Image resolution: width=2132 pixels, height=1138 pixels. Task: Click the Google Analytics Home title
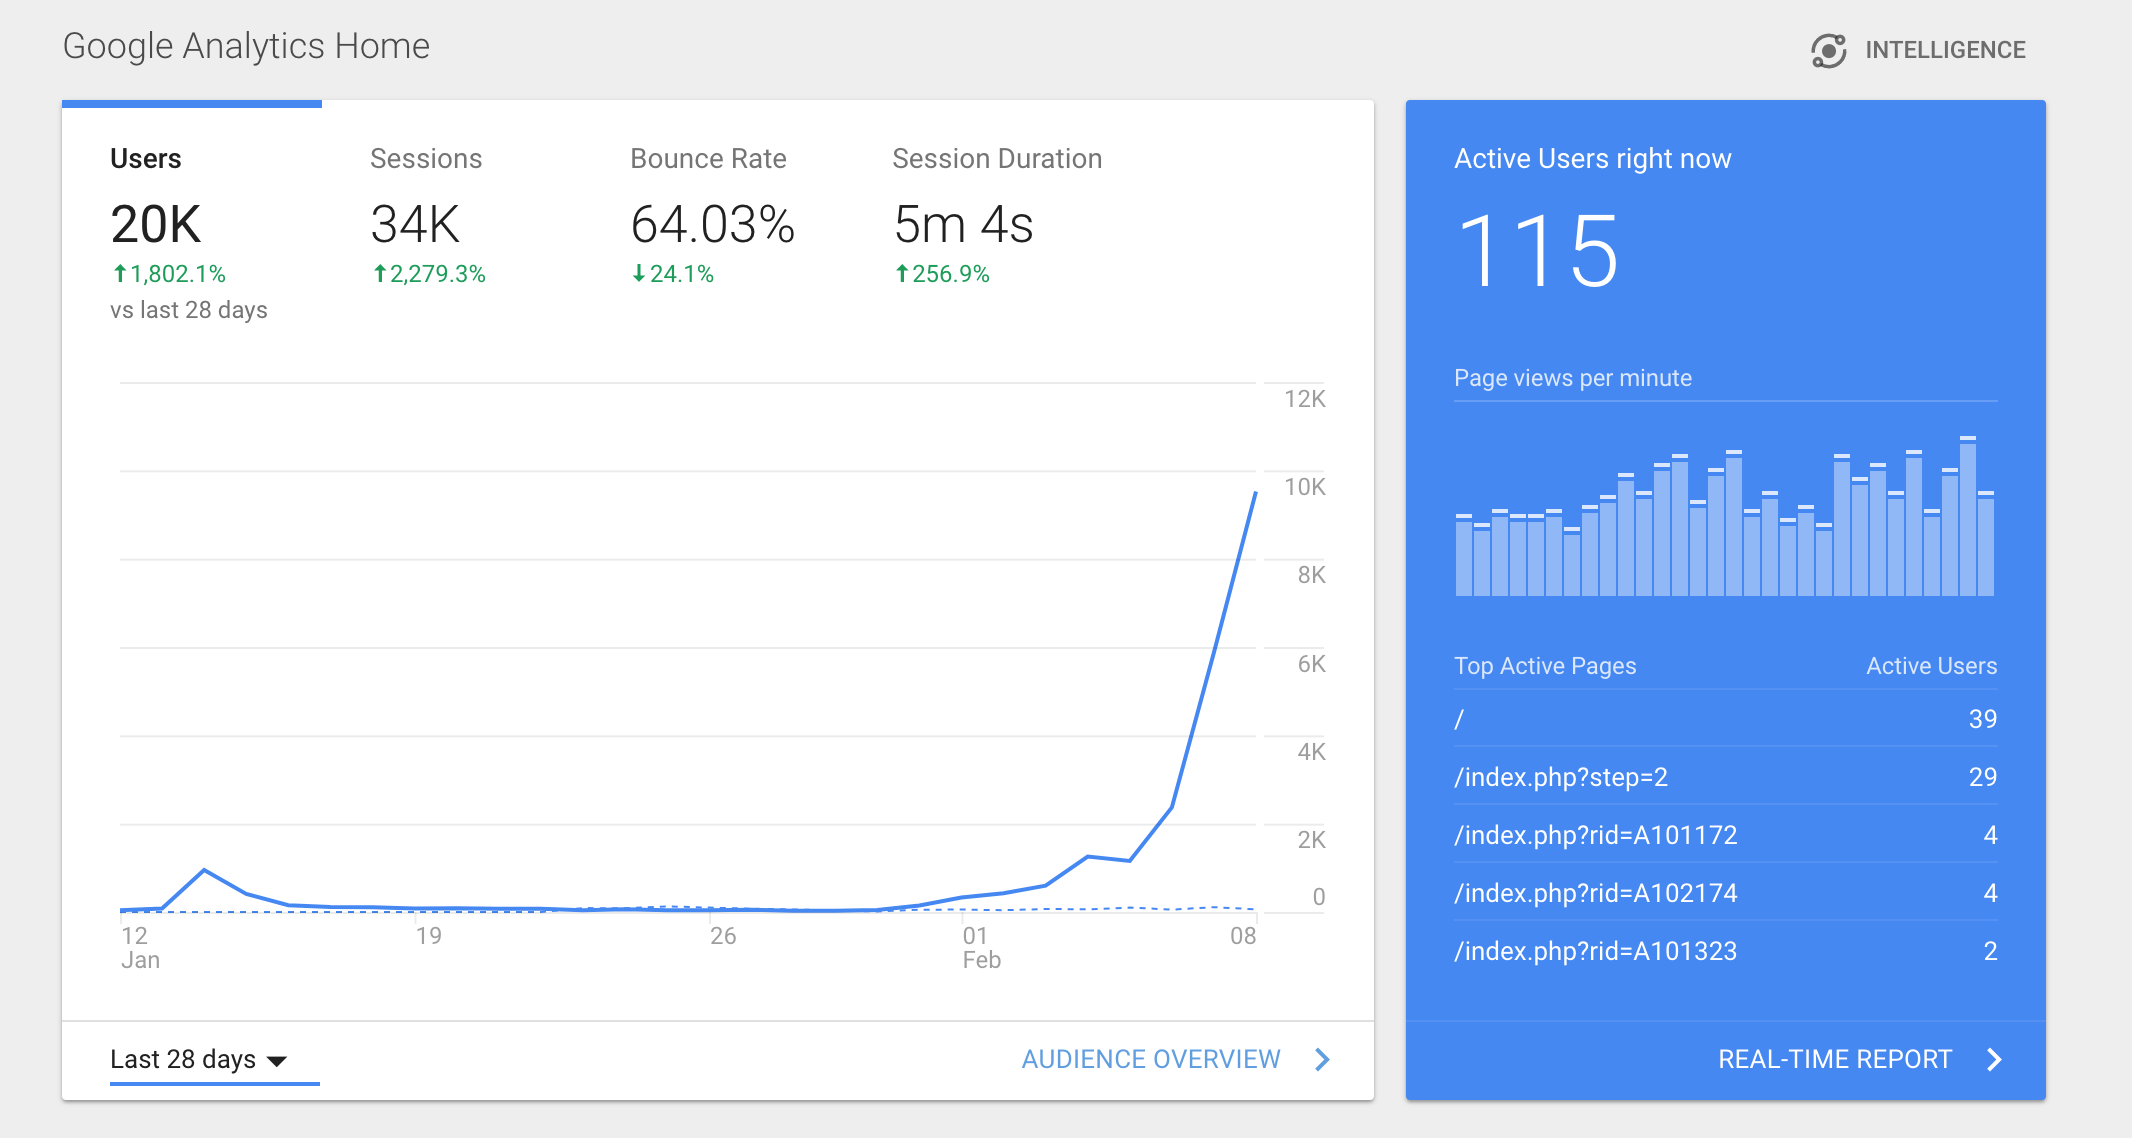tap(246, 46)
